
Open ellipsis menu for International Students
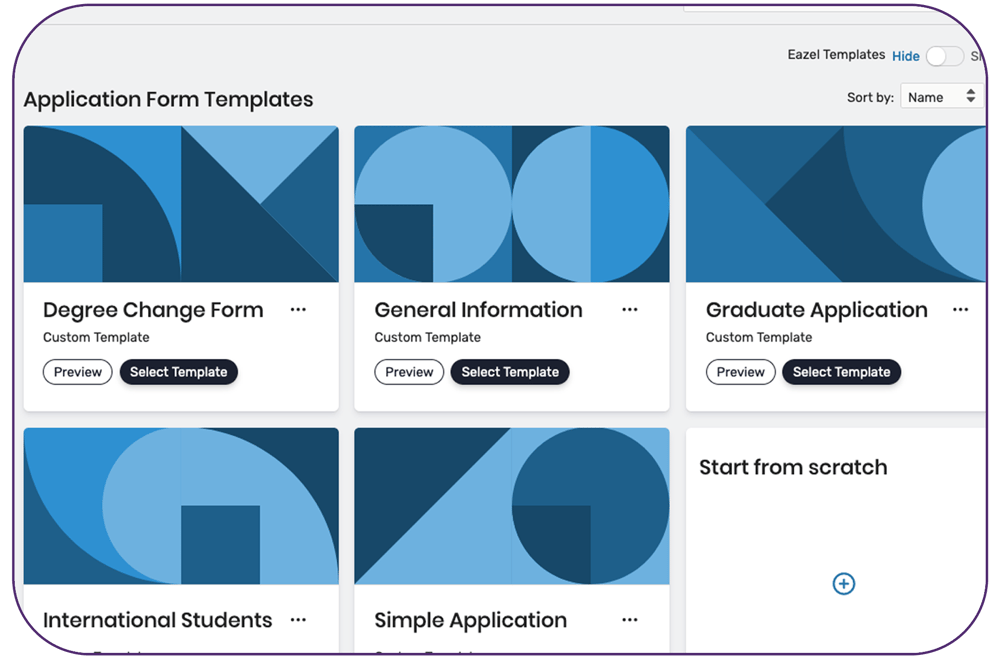(298, 620)
